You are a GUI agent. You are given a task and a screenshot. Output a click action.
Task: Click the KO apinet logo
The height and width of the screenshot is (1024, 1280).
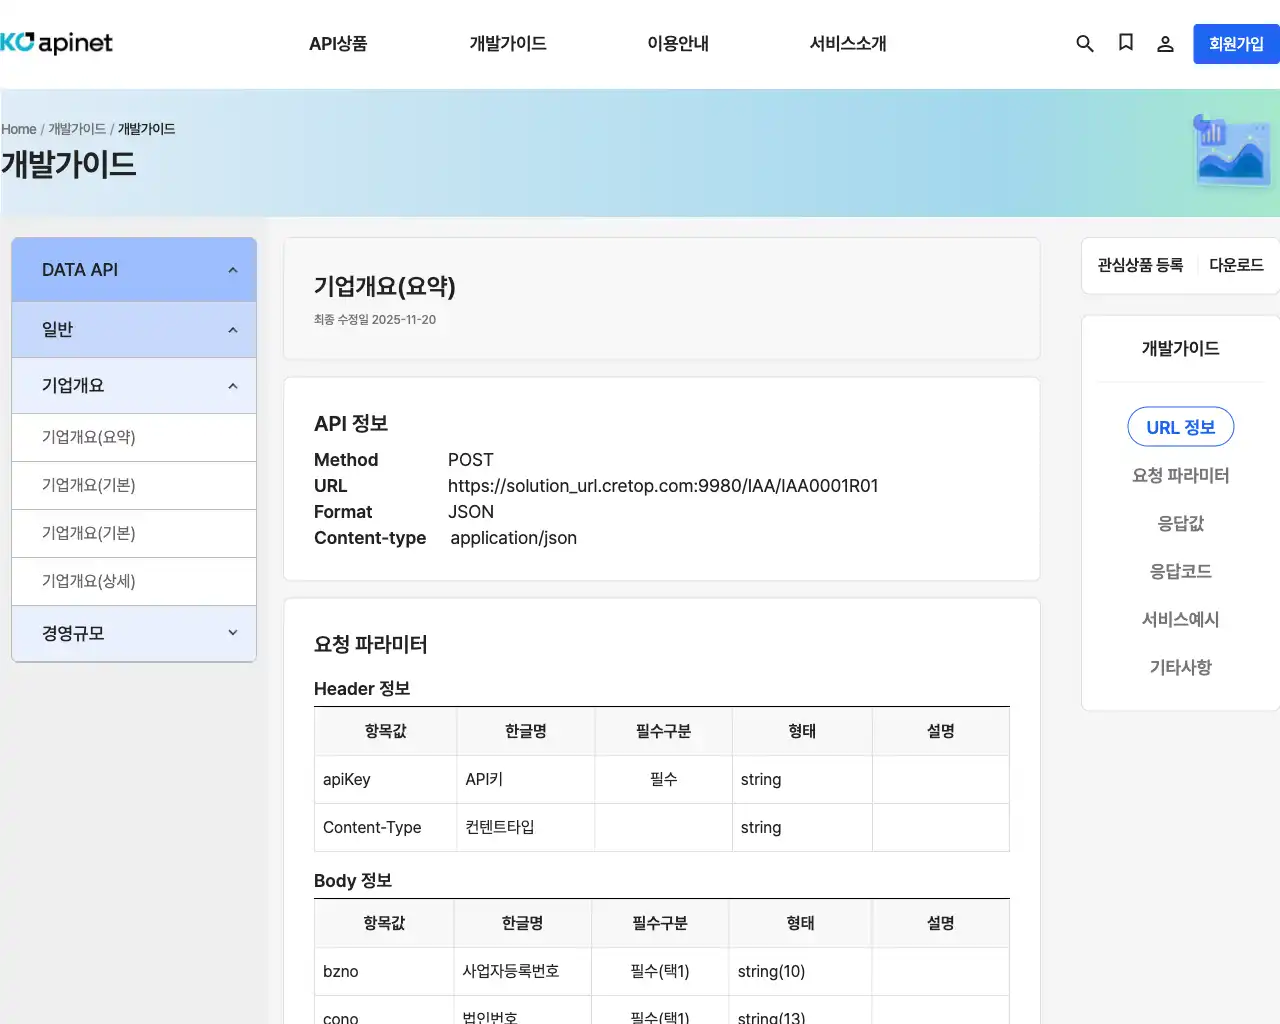click(57, 43)
